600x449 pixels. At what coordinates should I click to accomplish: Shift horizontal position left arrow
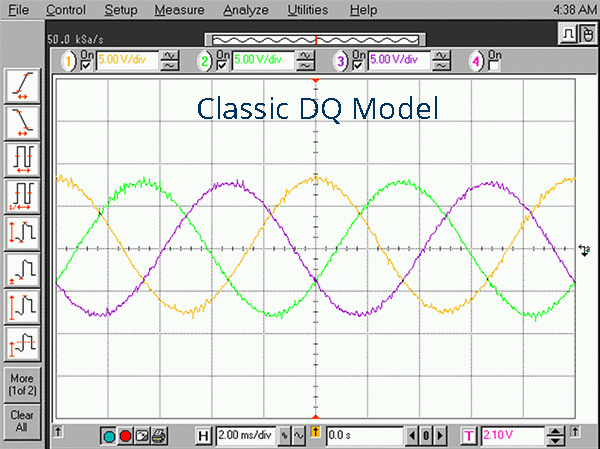pos(412,436)
